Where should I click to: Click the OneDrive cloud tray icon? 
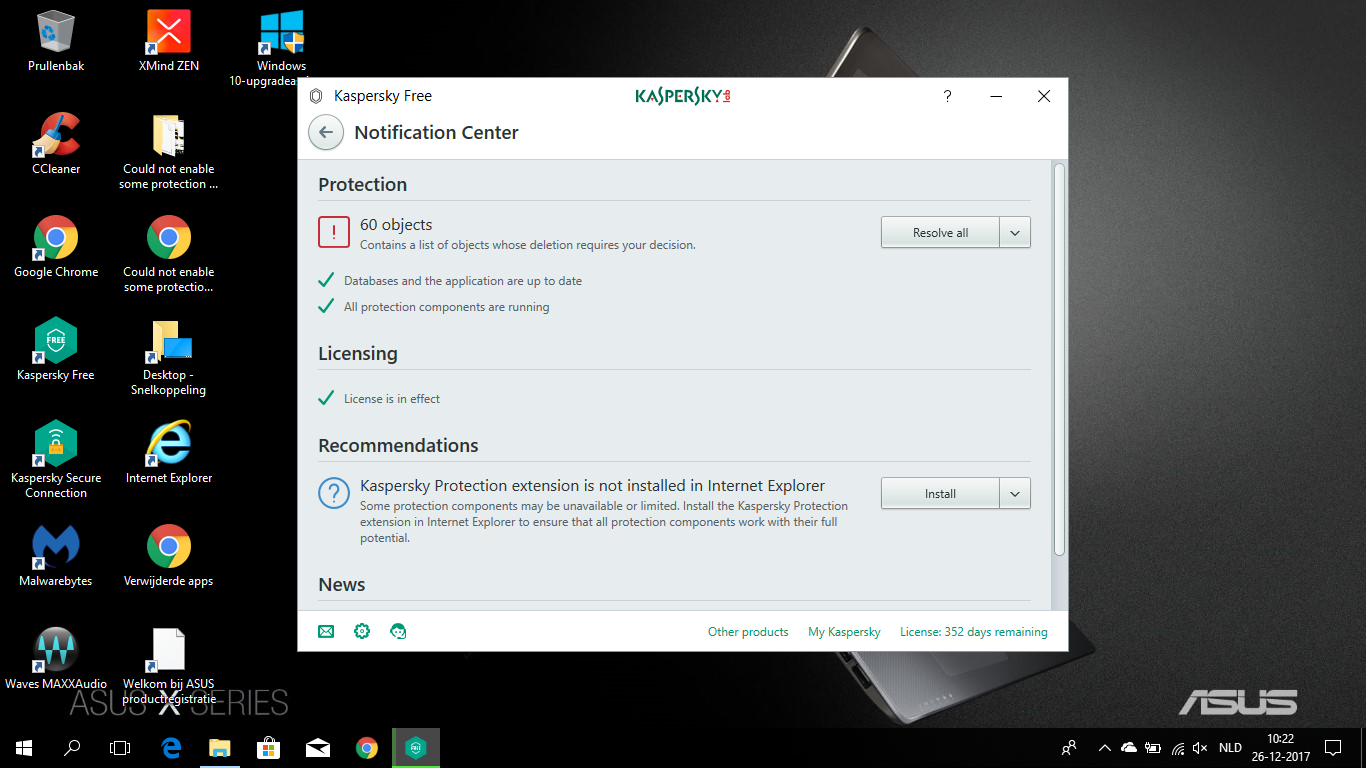(x=1129, y=747)
